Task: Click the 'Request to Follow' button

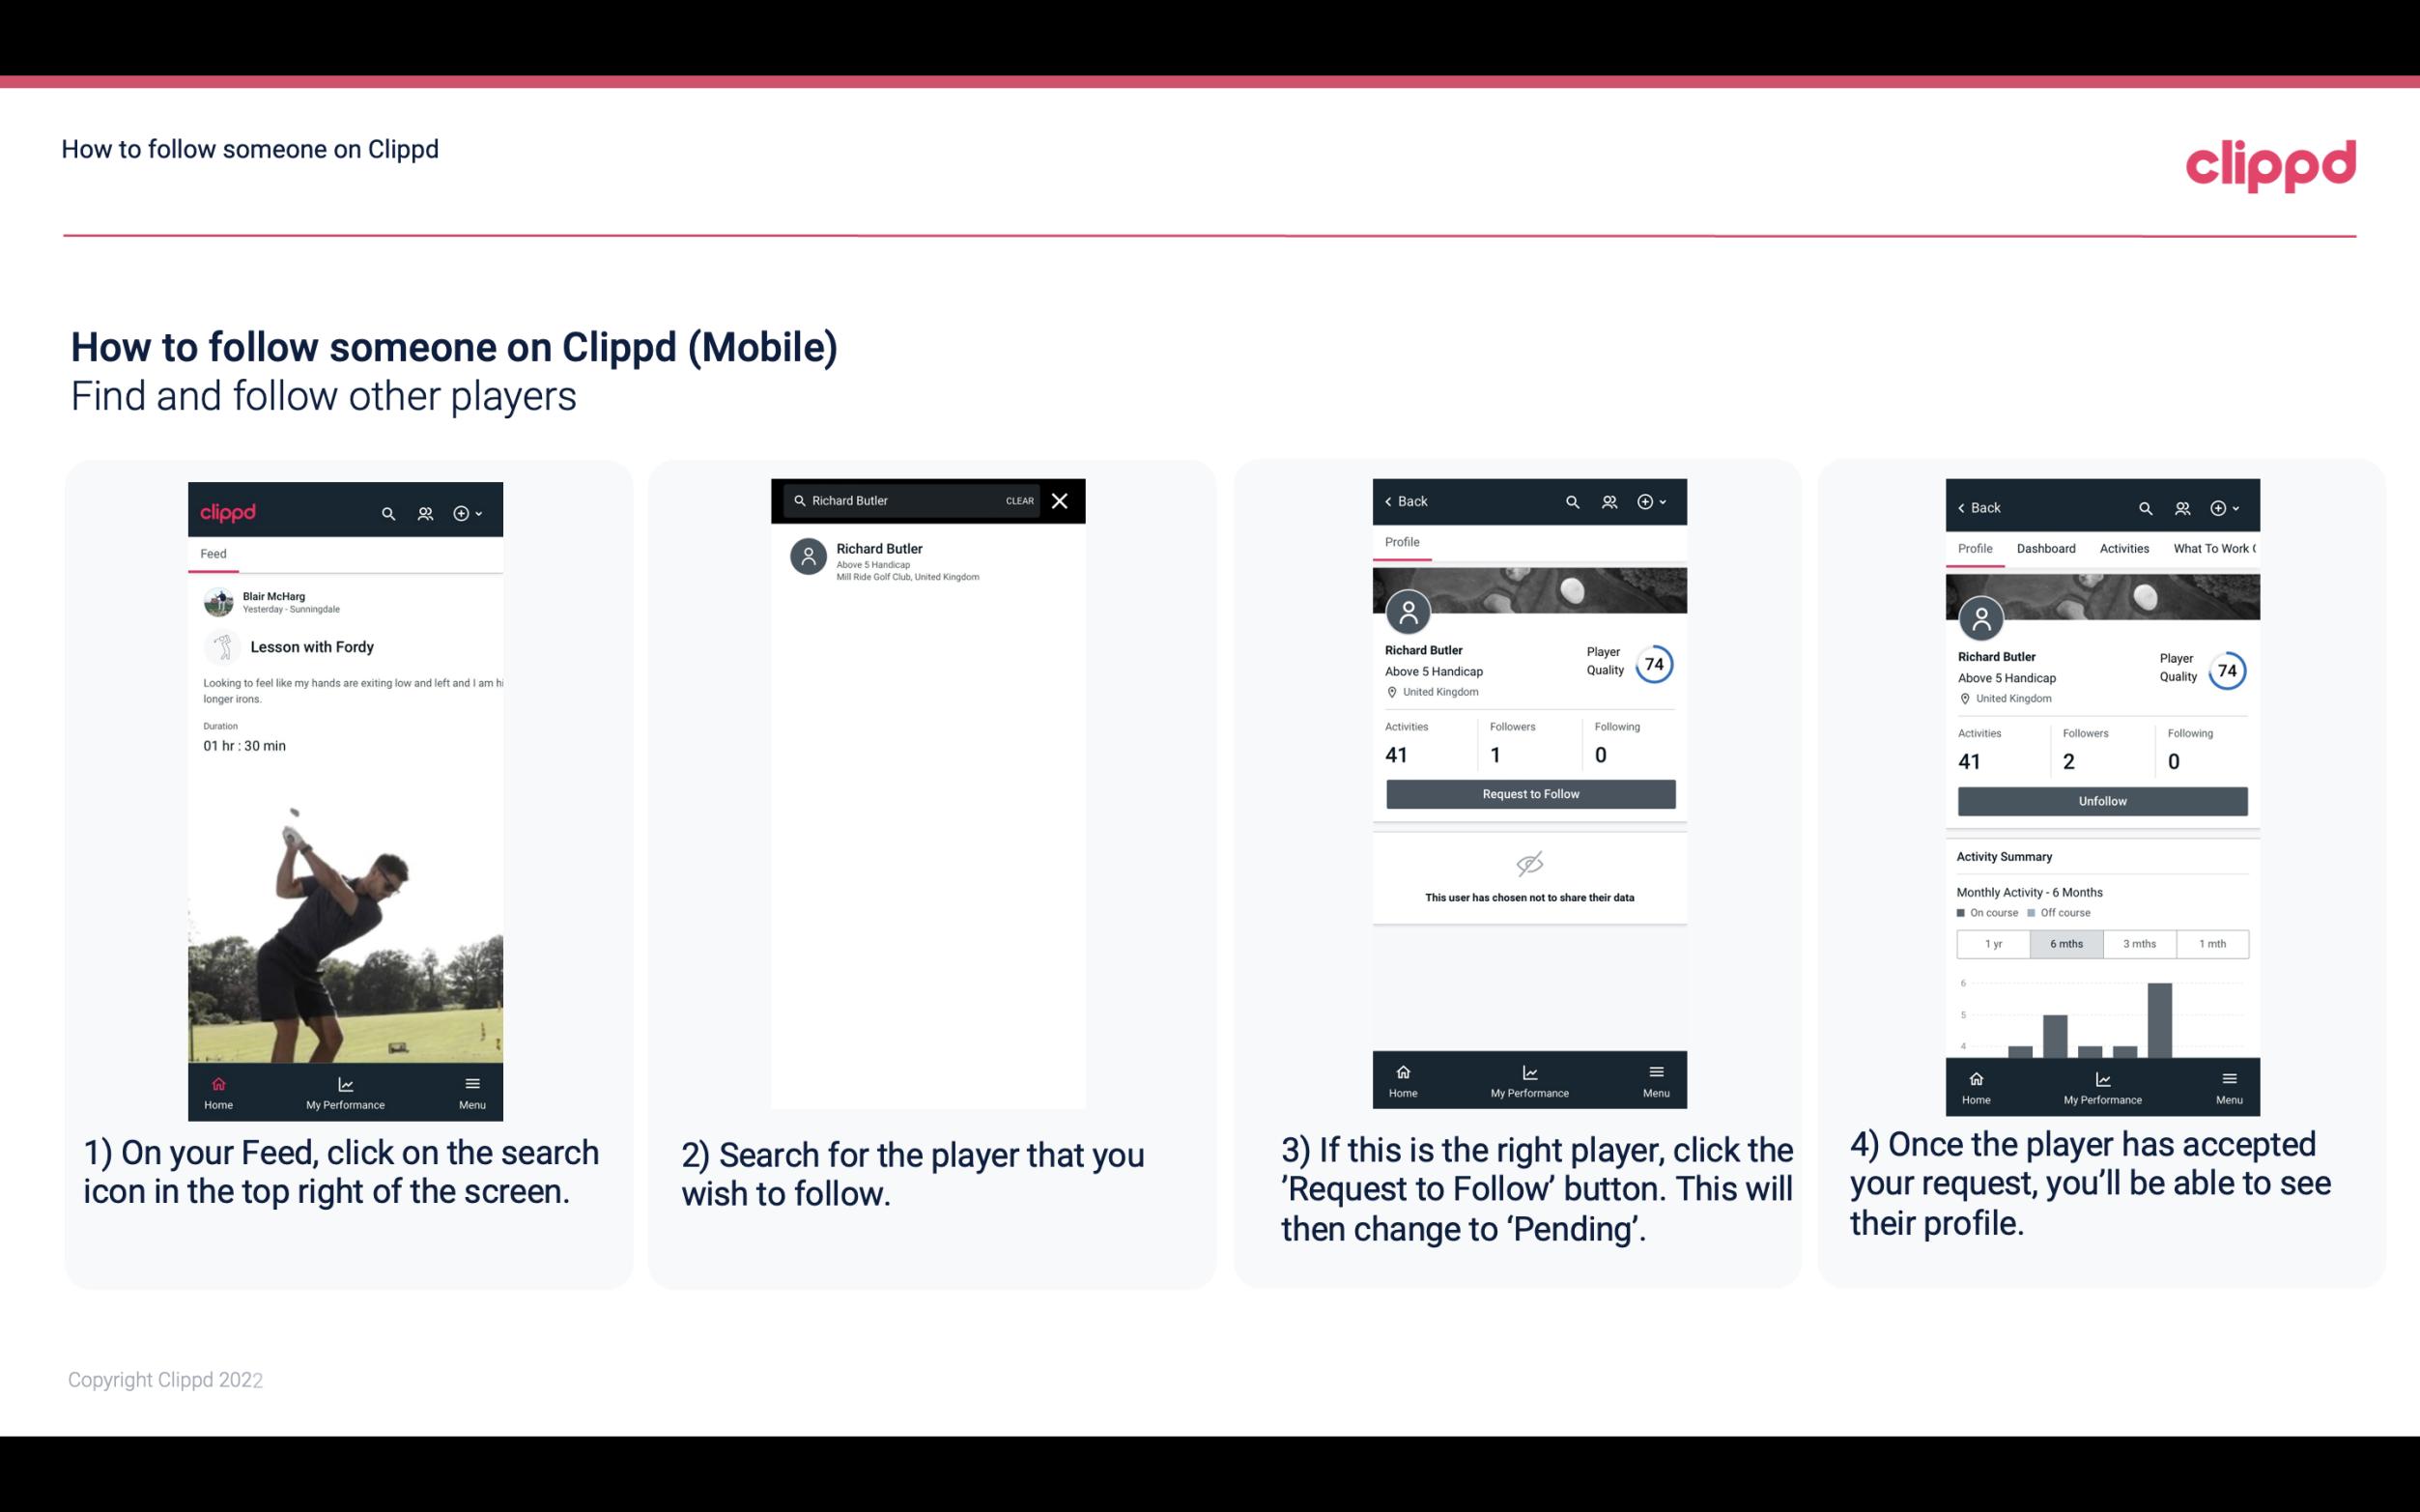Action: pos(1530,794)
